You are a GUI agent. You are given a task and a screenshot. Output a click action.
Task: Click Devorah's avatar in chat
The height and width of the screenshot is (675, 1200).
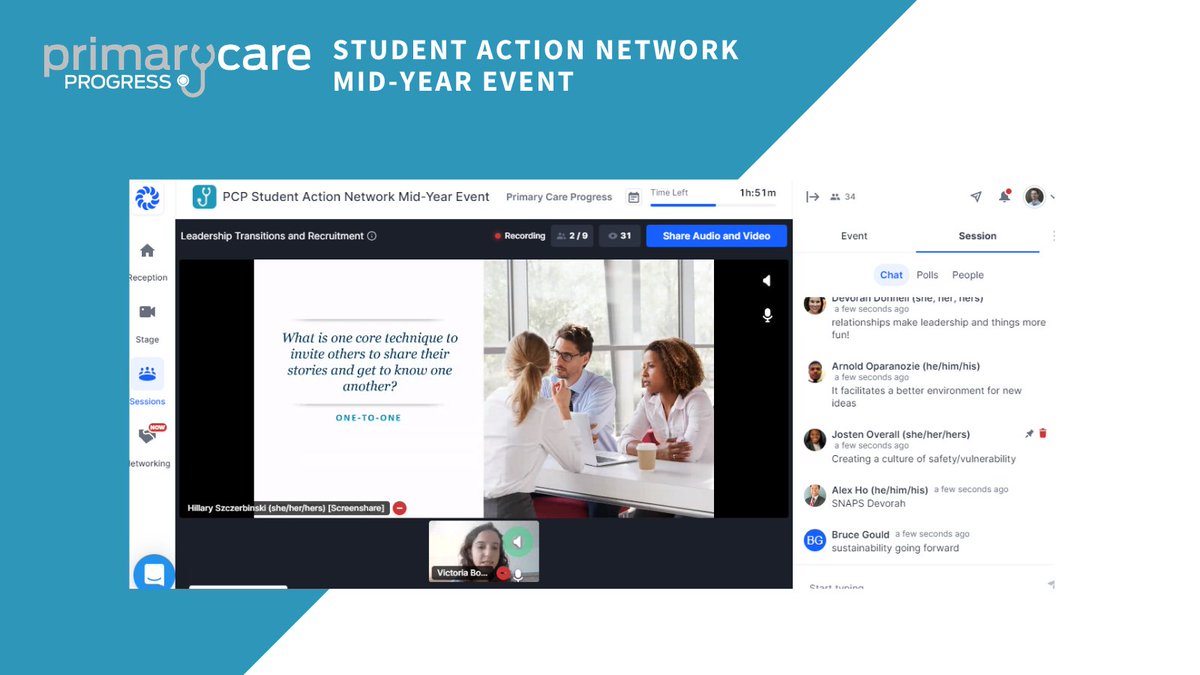(x=815, y=305)
